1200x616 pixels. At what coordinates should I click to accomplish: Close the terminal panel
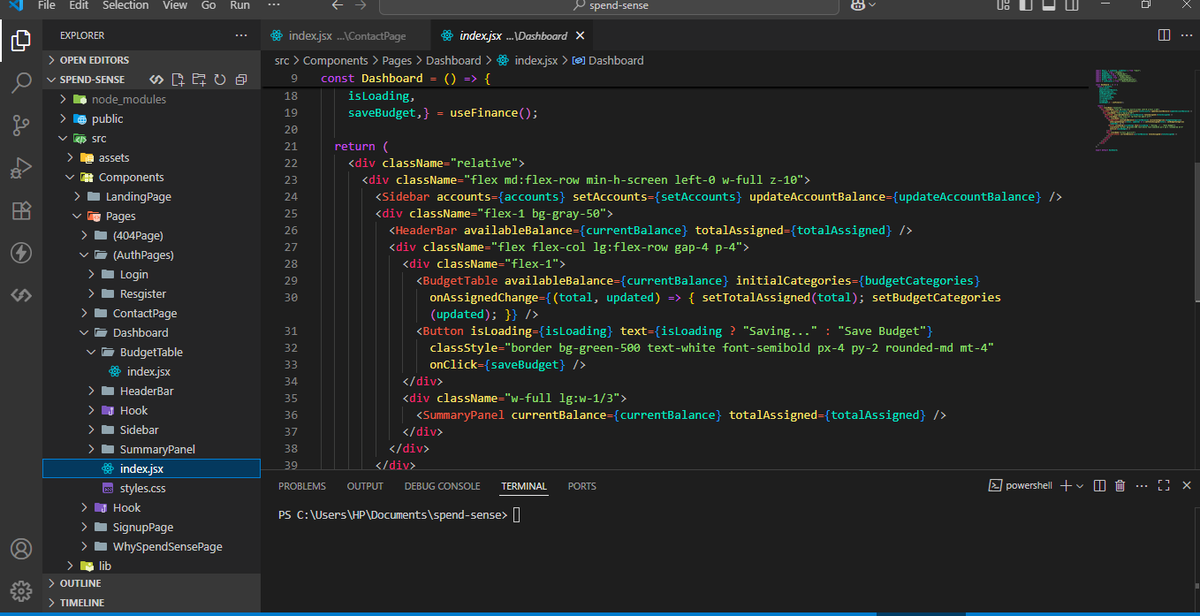click(1186, 486)
